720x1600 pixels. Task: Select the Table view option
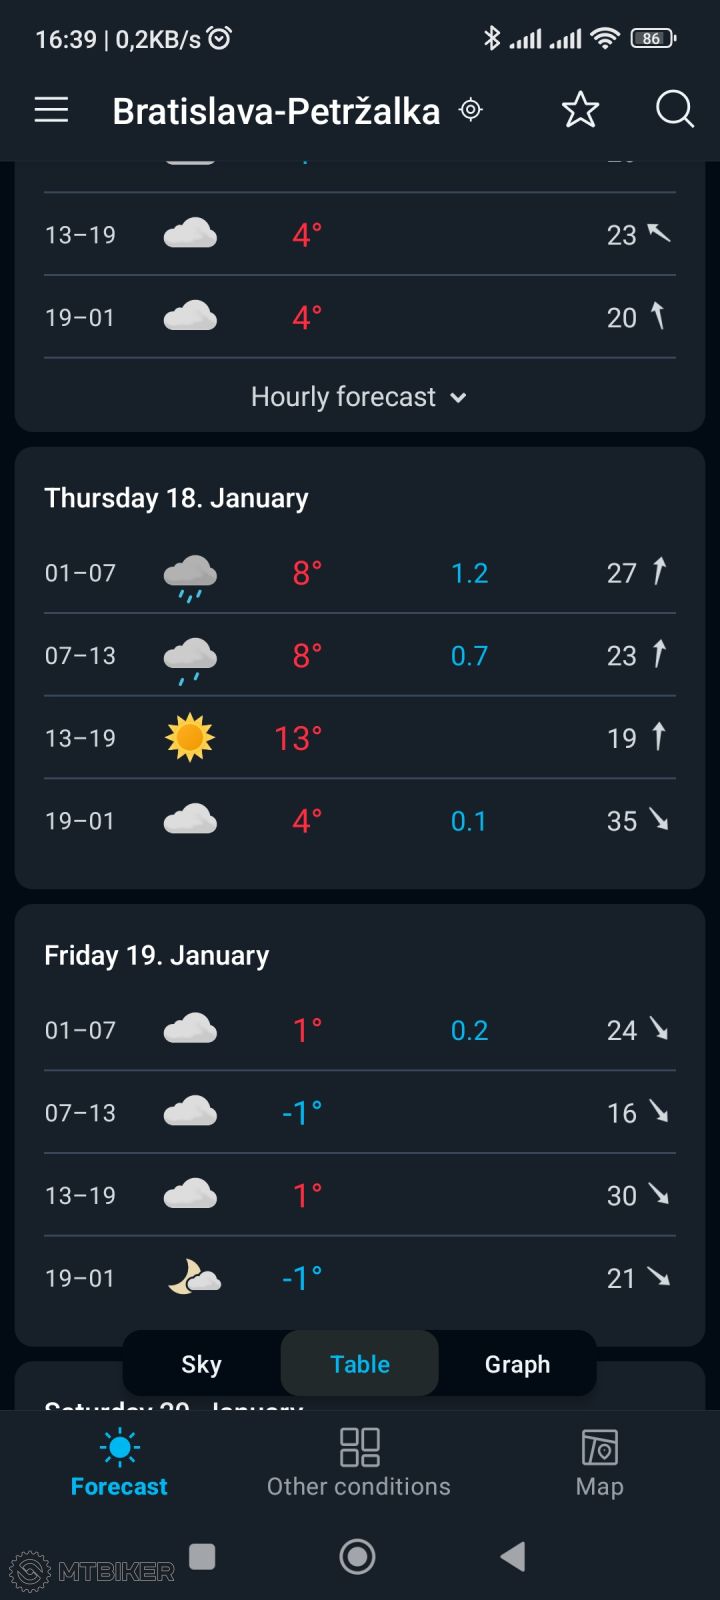(x=360, y=1364)
